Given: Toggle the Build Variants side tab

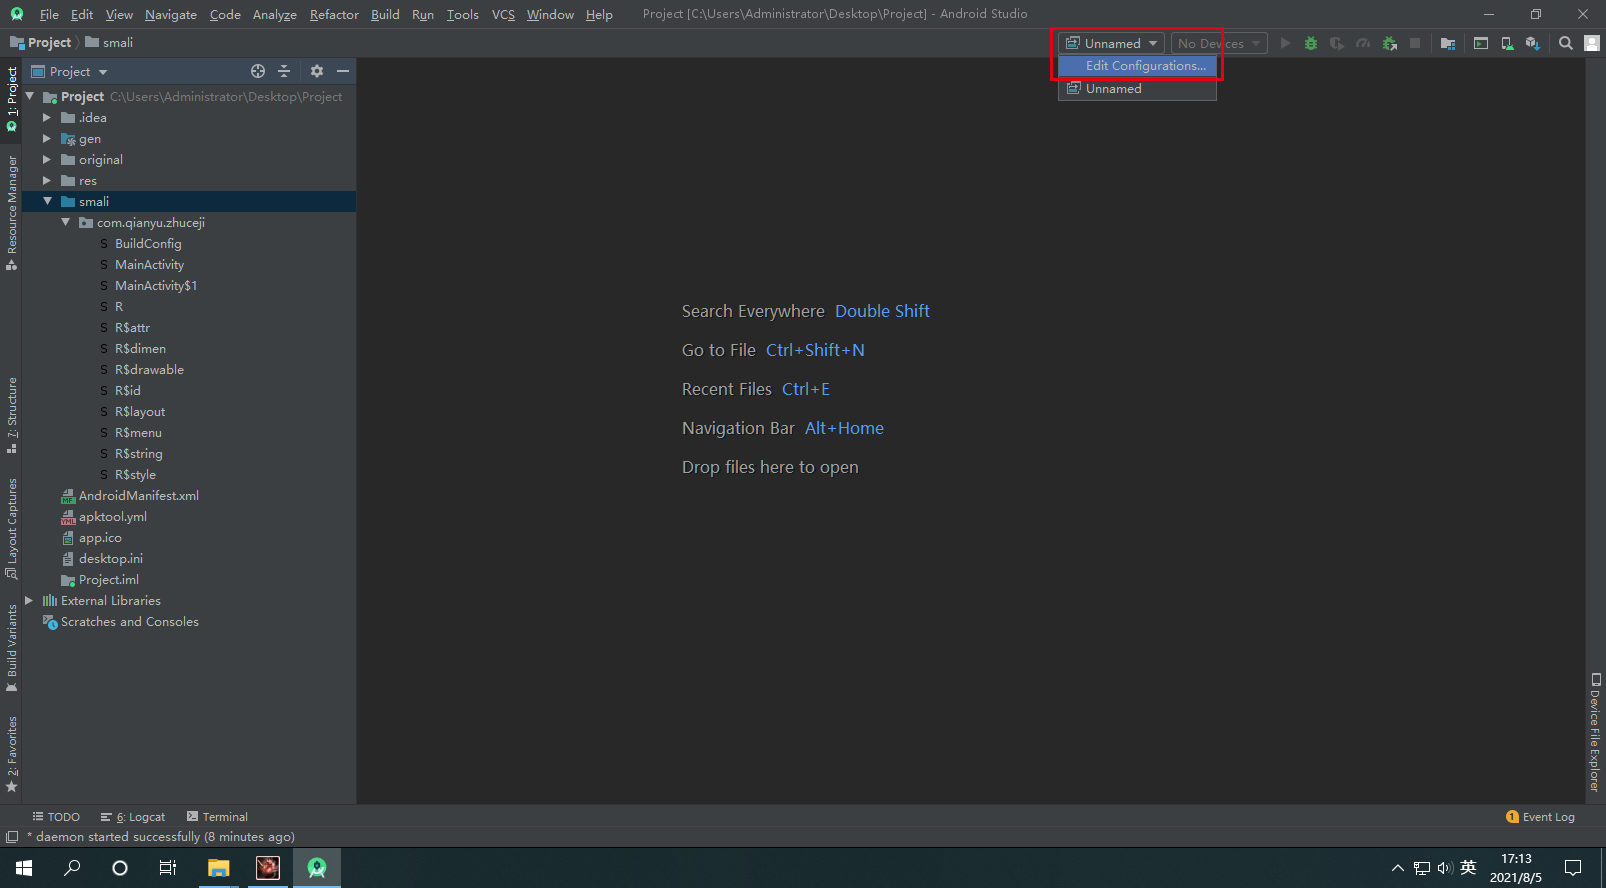Looking at the screenshot, I should 12,648.
